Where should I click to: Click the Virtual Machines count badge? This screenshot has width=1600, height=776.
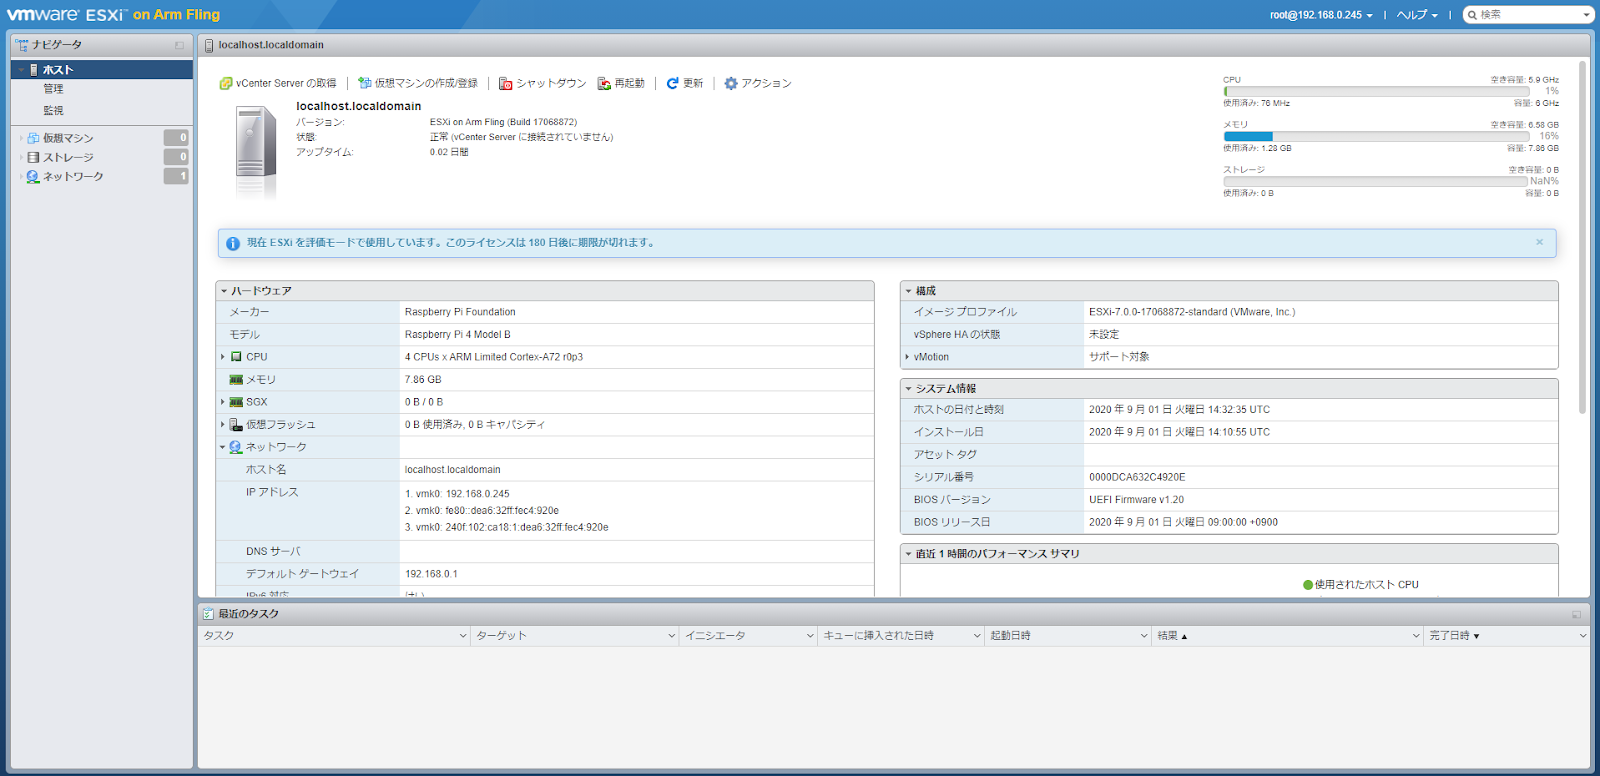[176, 138]
